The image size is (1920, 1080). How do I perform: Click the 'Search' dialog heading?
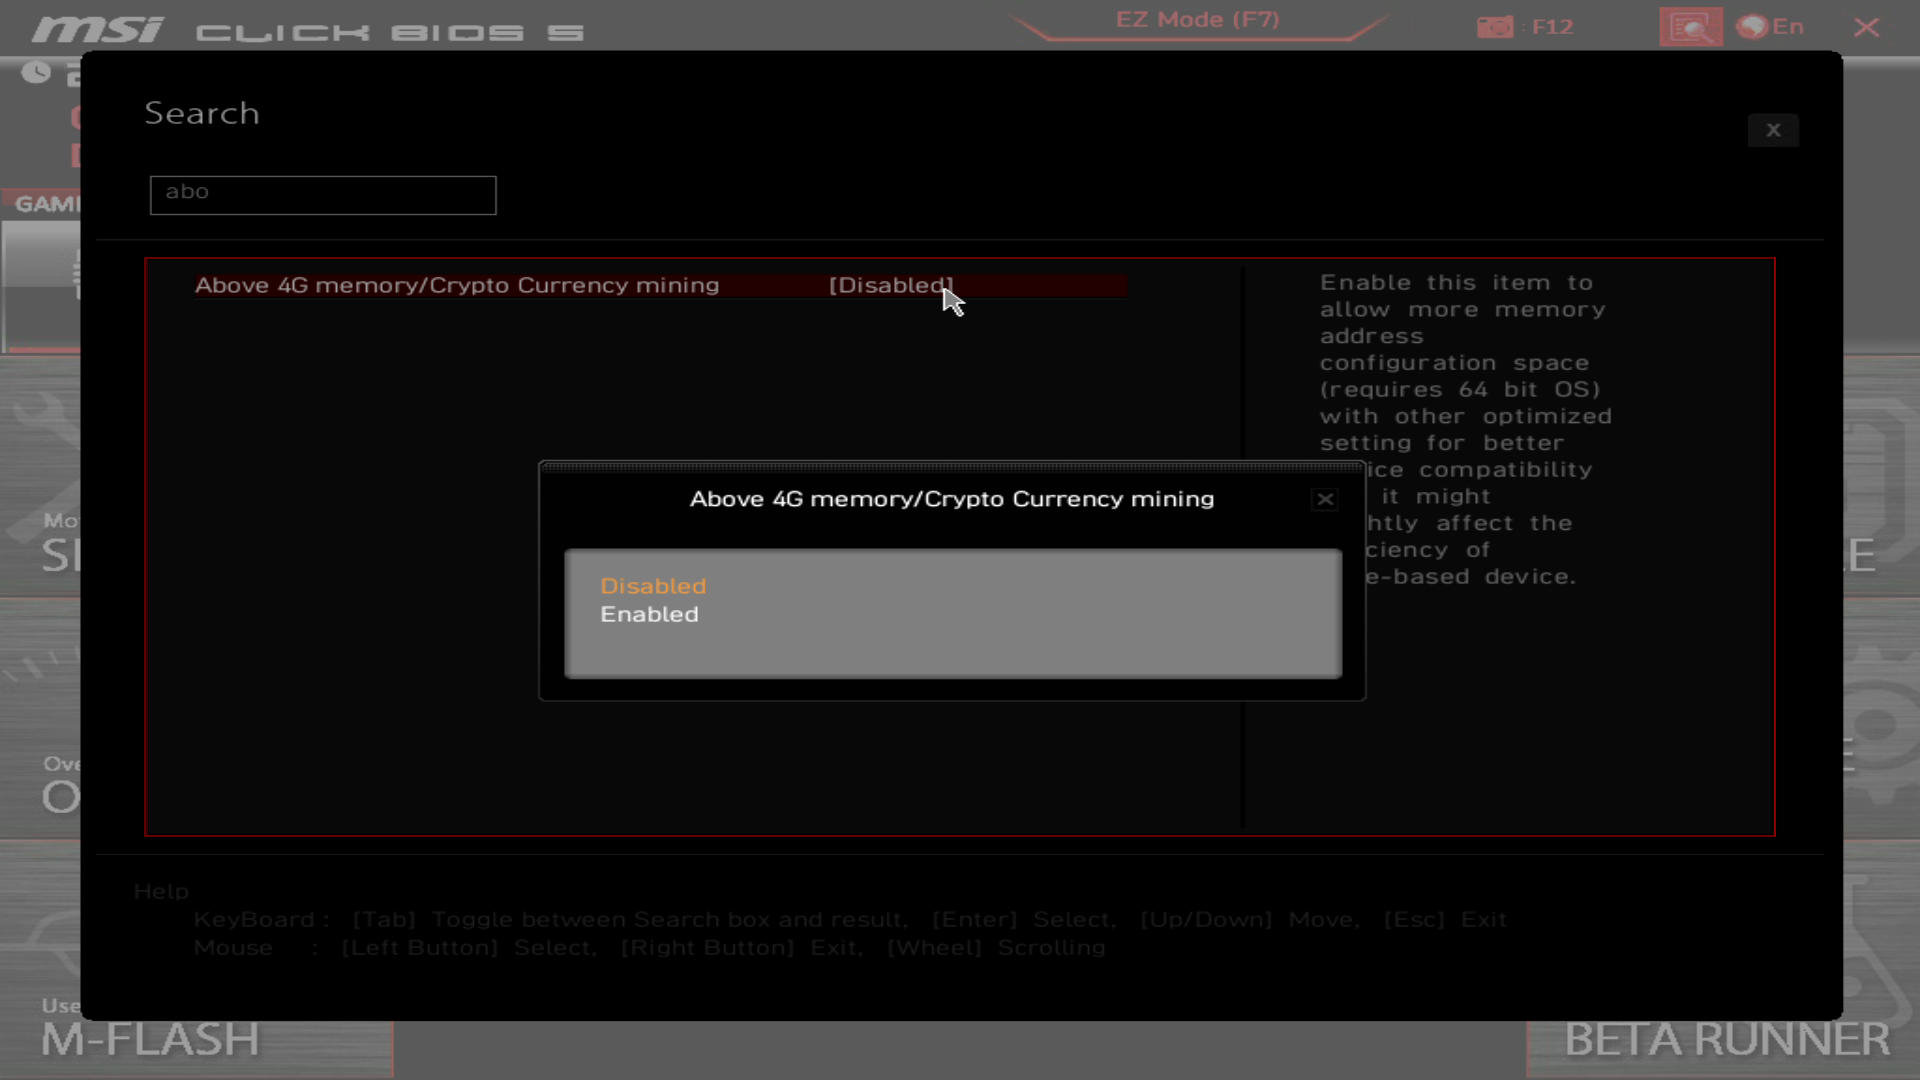click(x=202, y=113)
